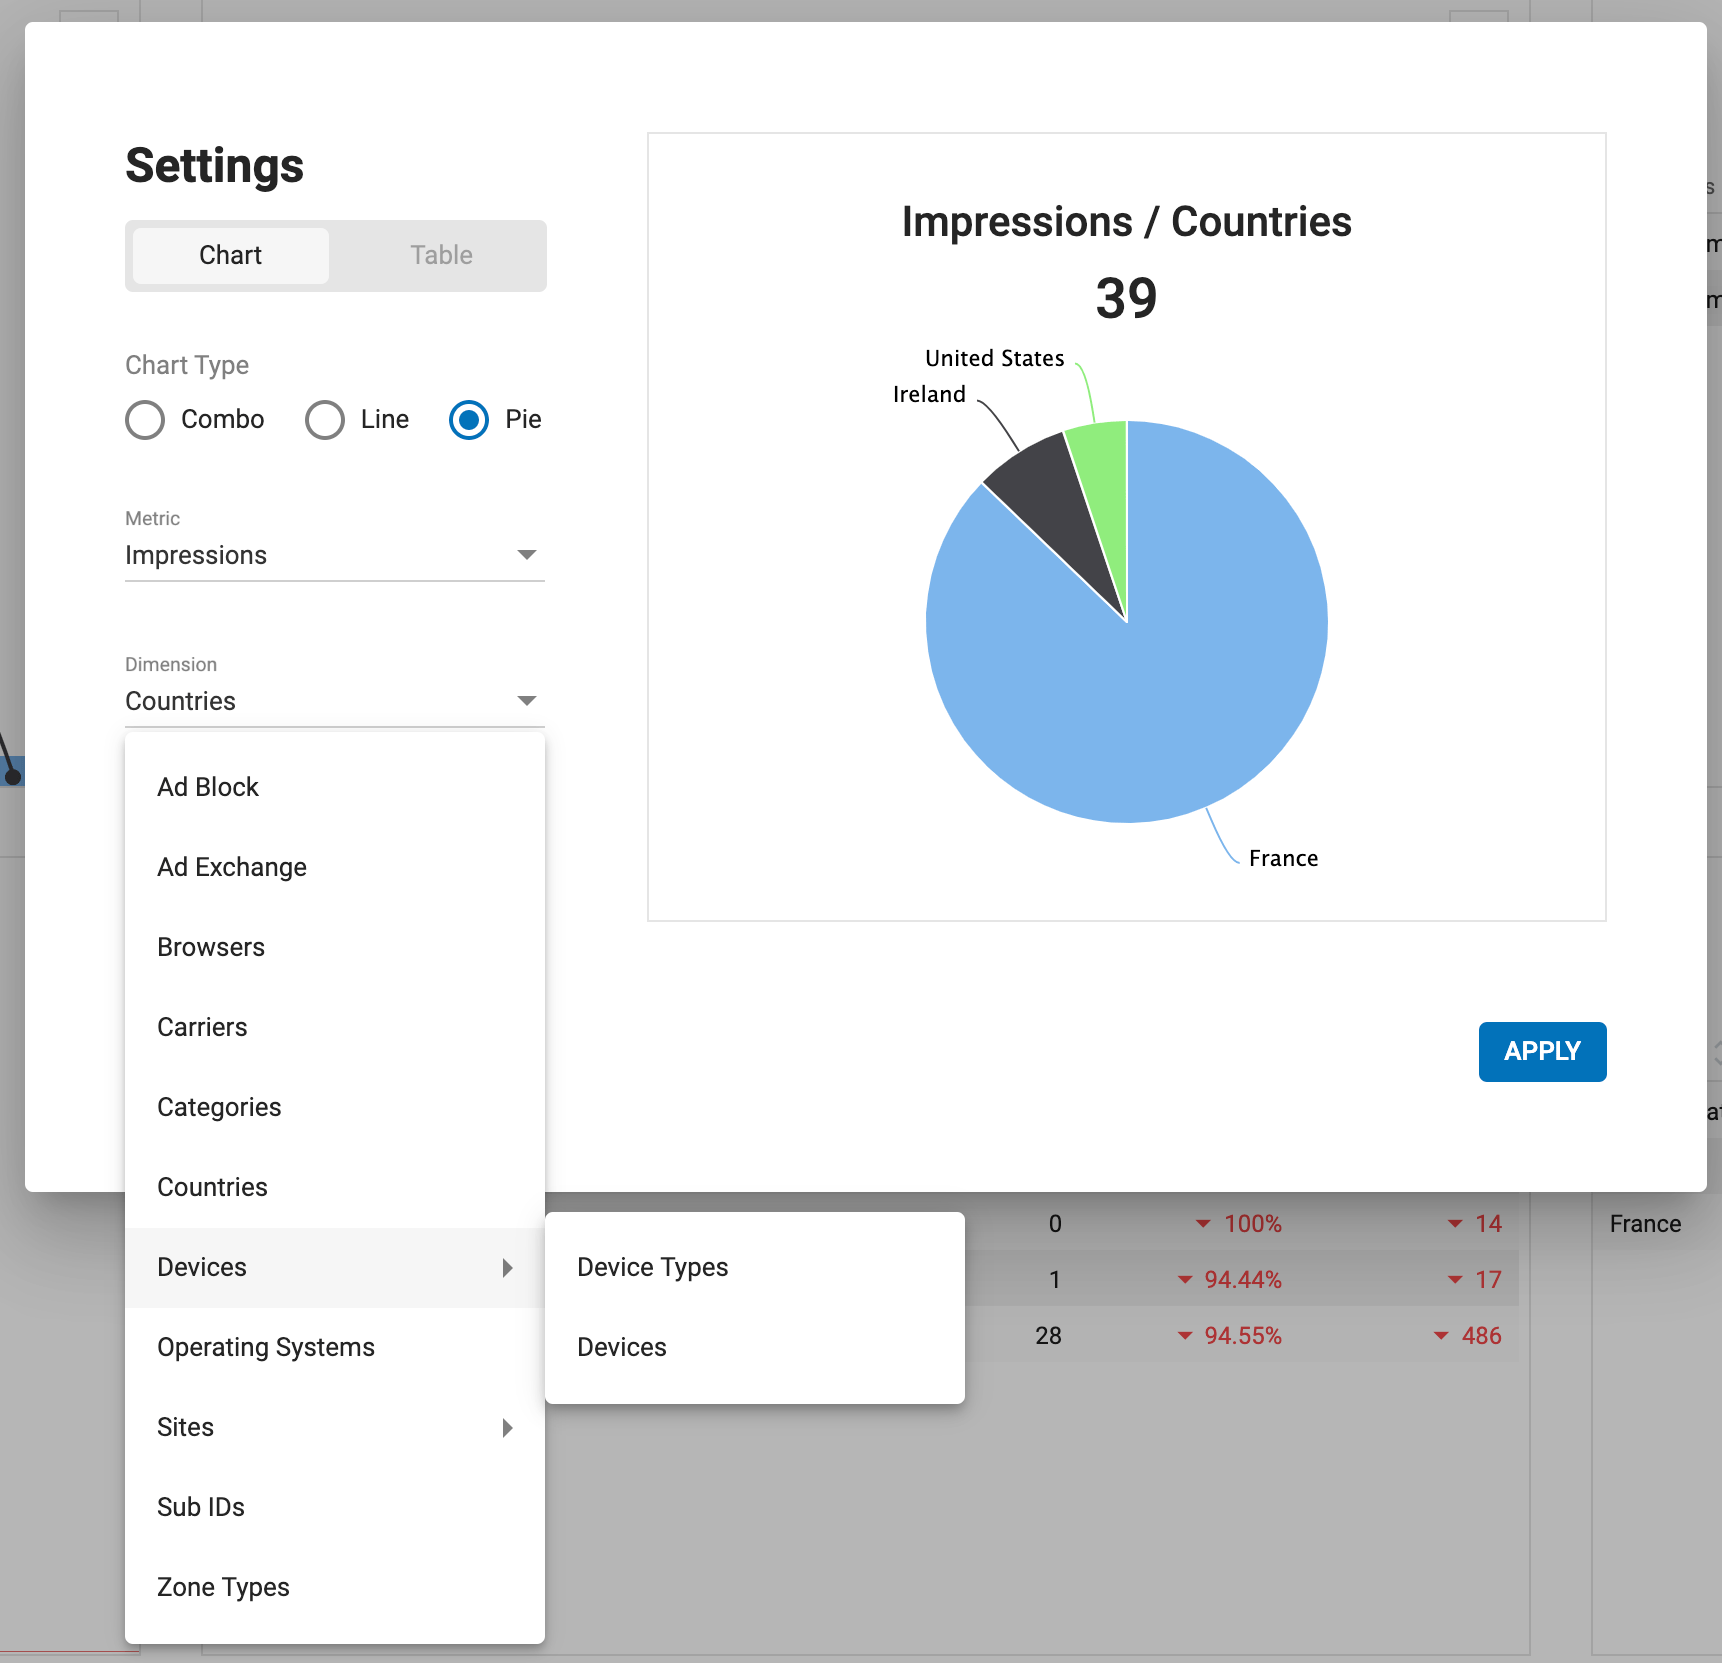Switch to the Table tab
The height and width of the screenshot is (1663, 1722).
[x=440, y=255]
